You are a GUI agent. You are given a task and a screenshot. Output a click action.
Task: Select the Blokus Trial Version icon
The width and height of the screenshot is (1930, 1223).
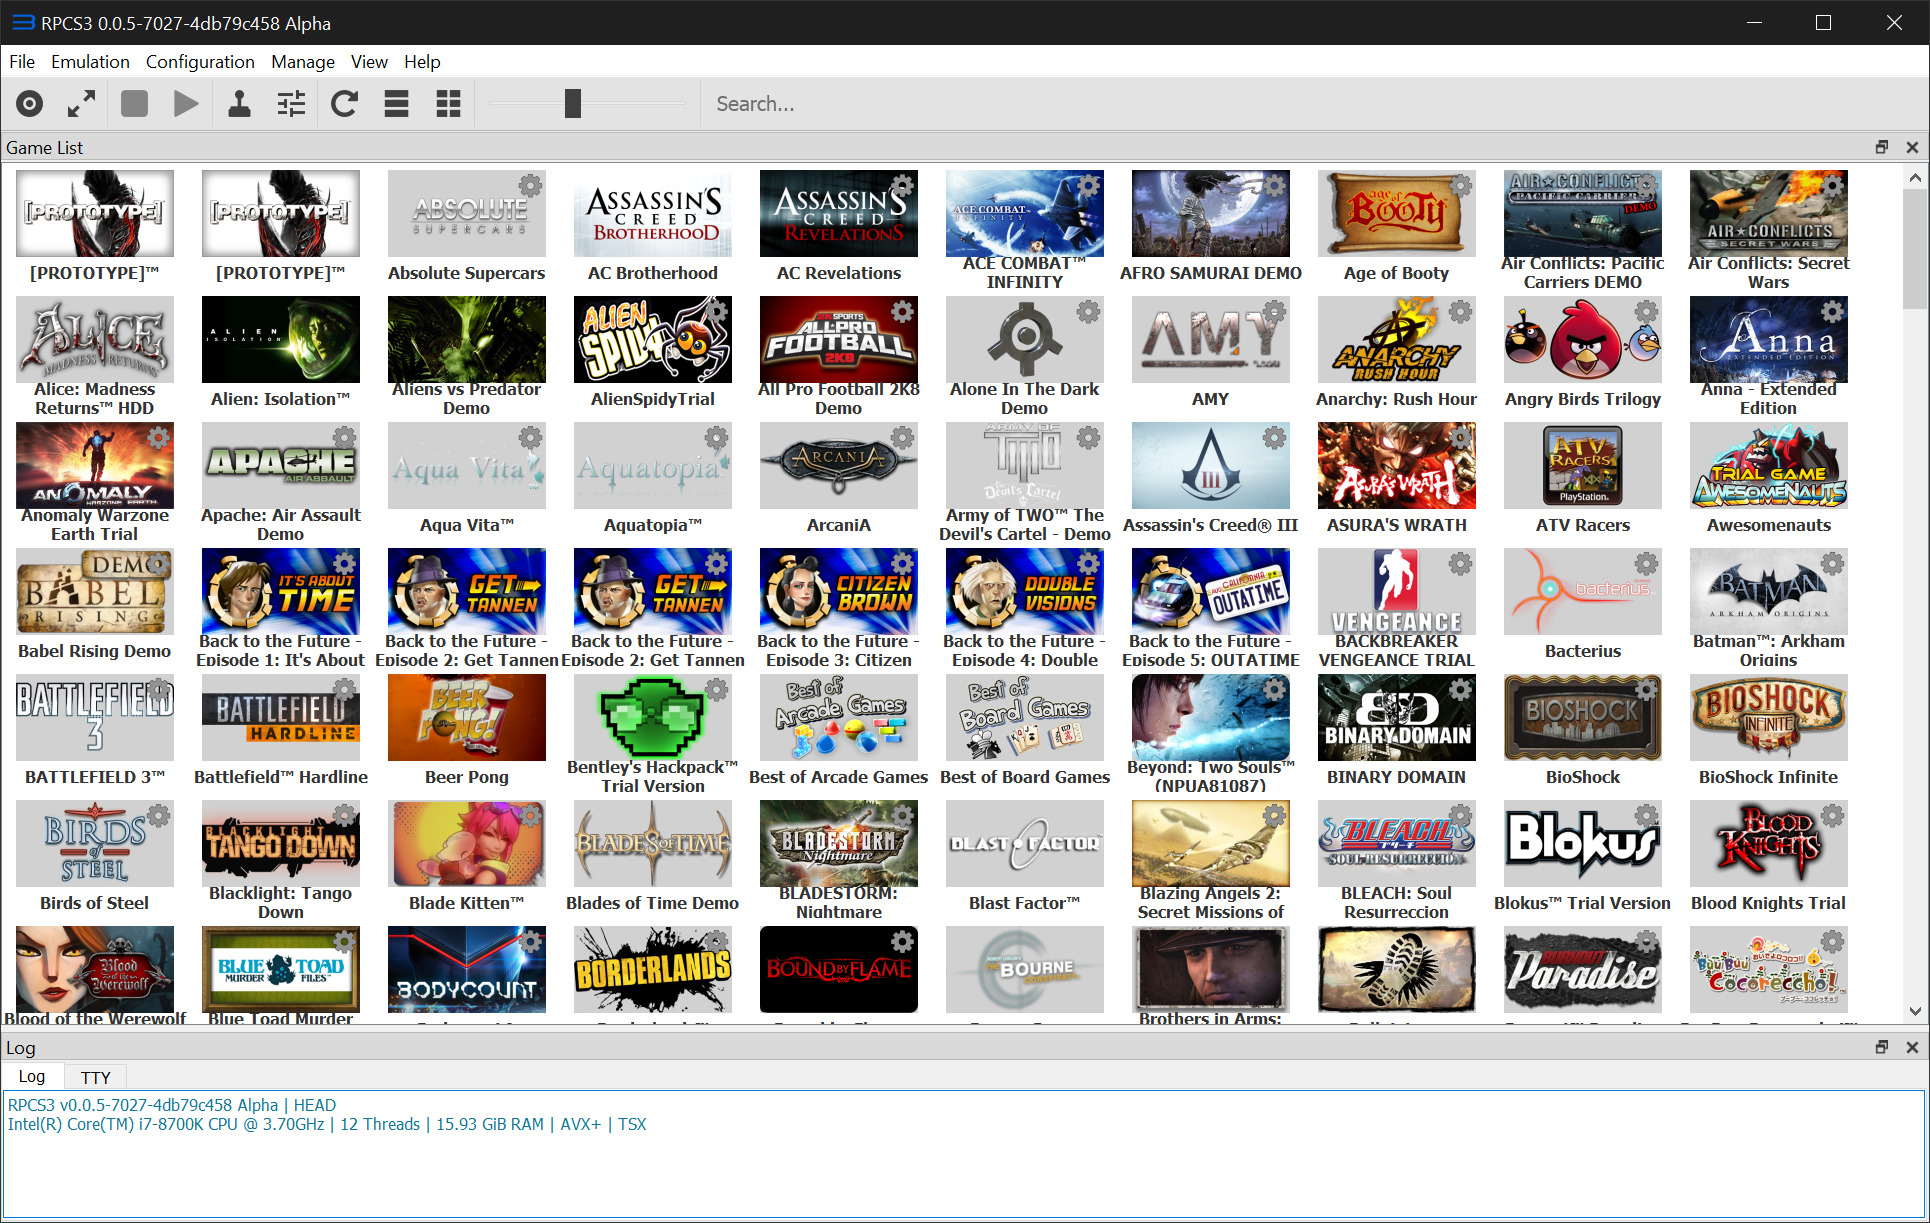(x=1583, y=843)
